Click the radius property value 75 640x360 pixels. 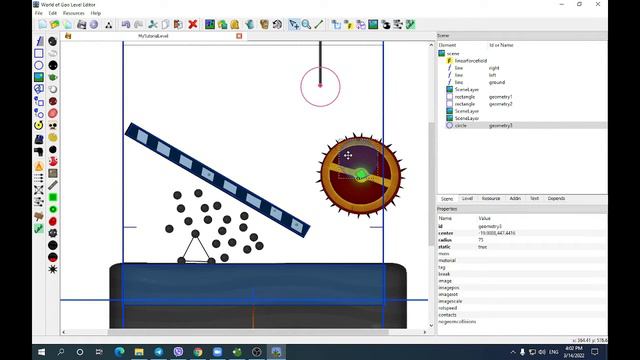(542, 240)
